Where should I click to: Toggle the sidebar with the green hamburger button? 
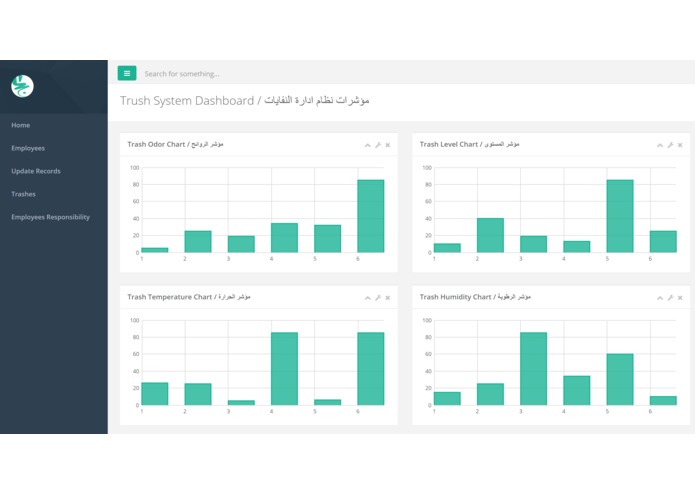127,74
